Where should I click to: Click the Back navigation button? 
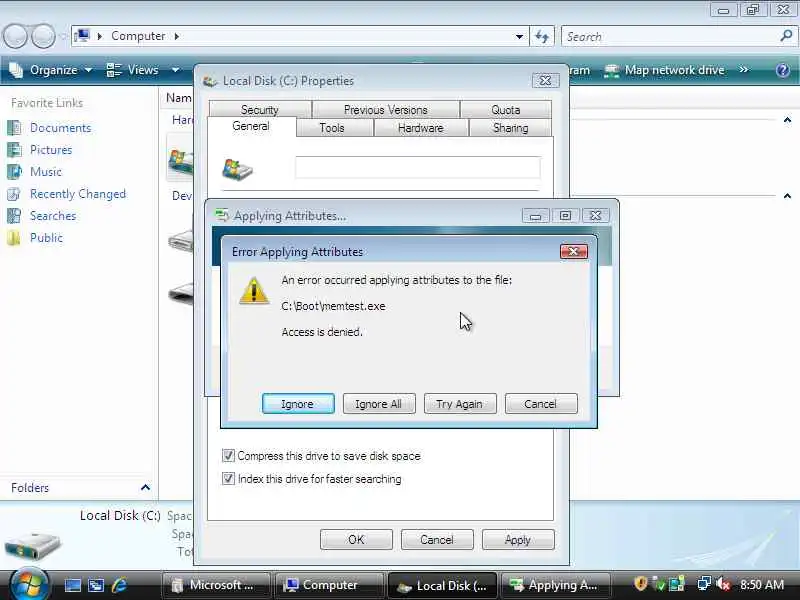[15, 36]
